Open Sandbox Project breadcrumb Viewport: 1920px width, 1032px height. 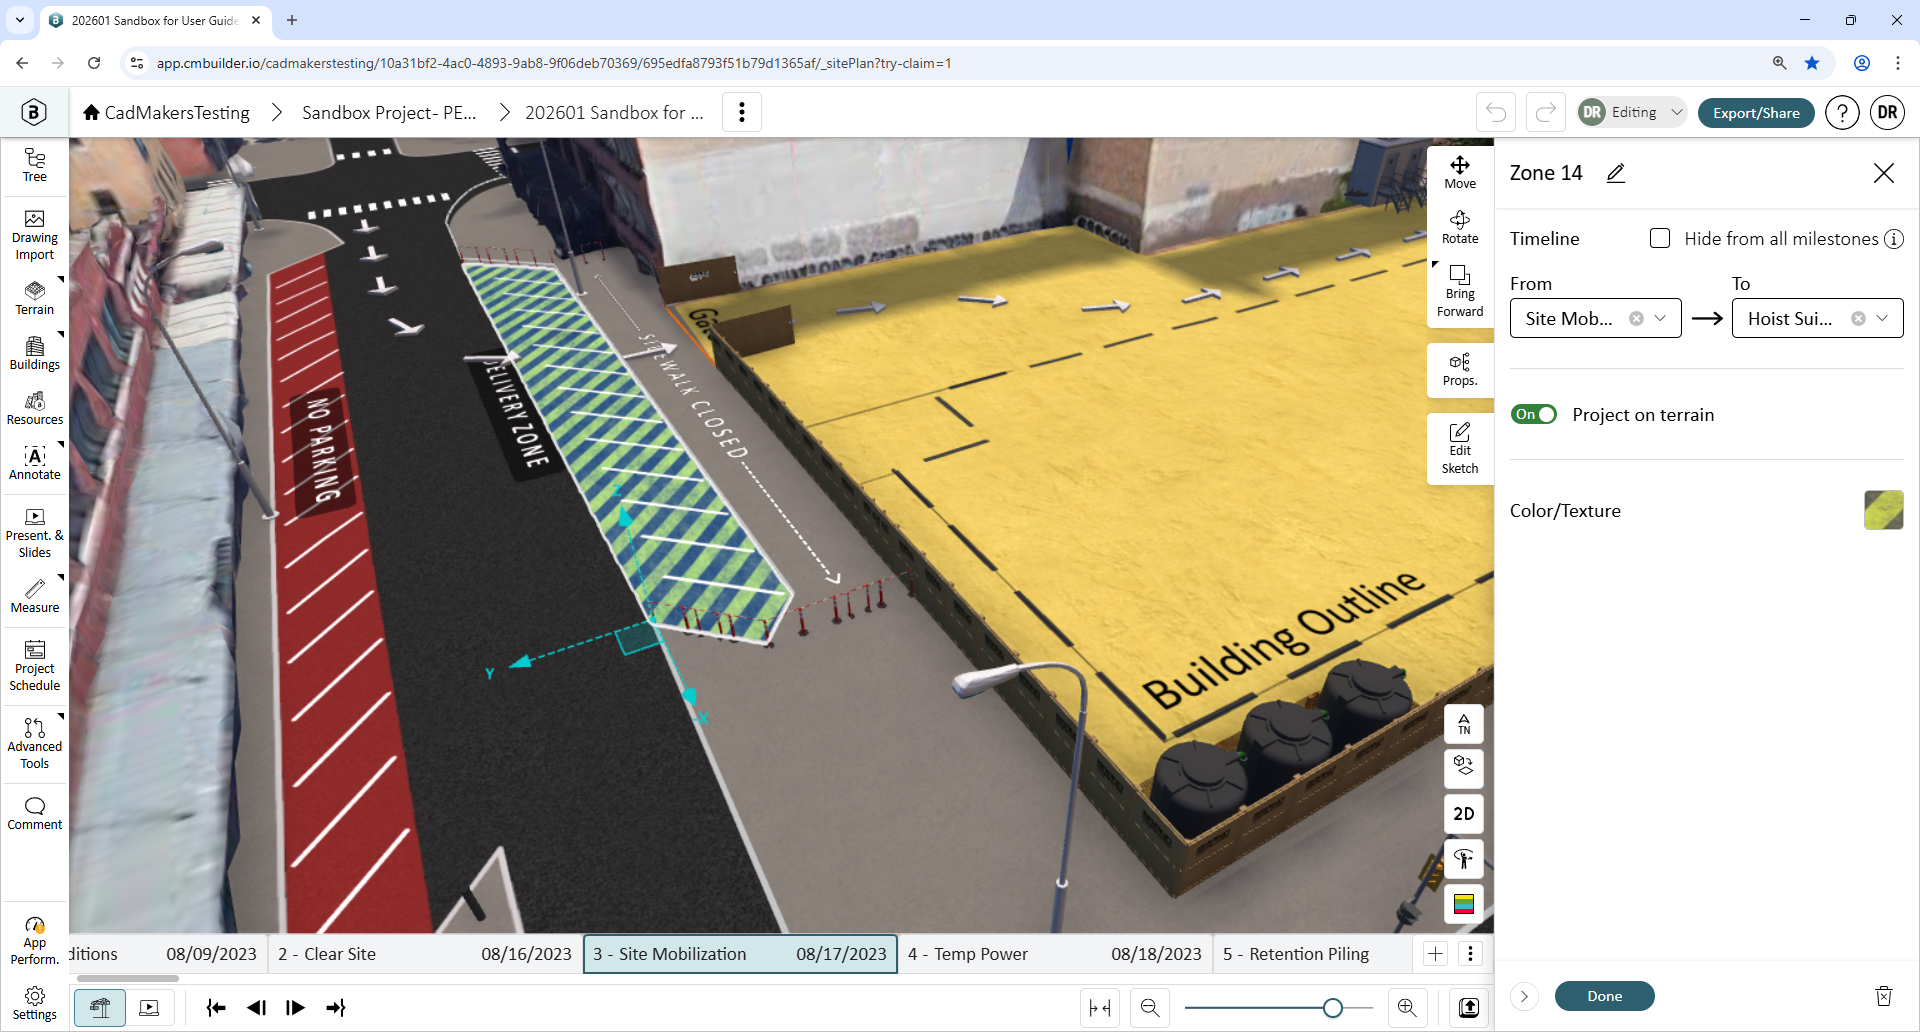[389, 112]
